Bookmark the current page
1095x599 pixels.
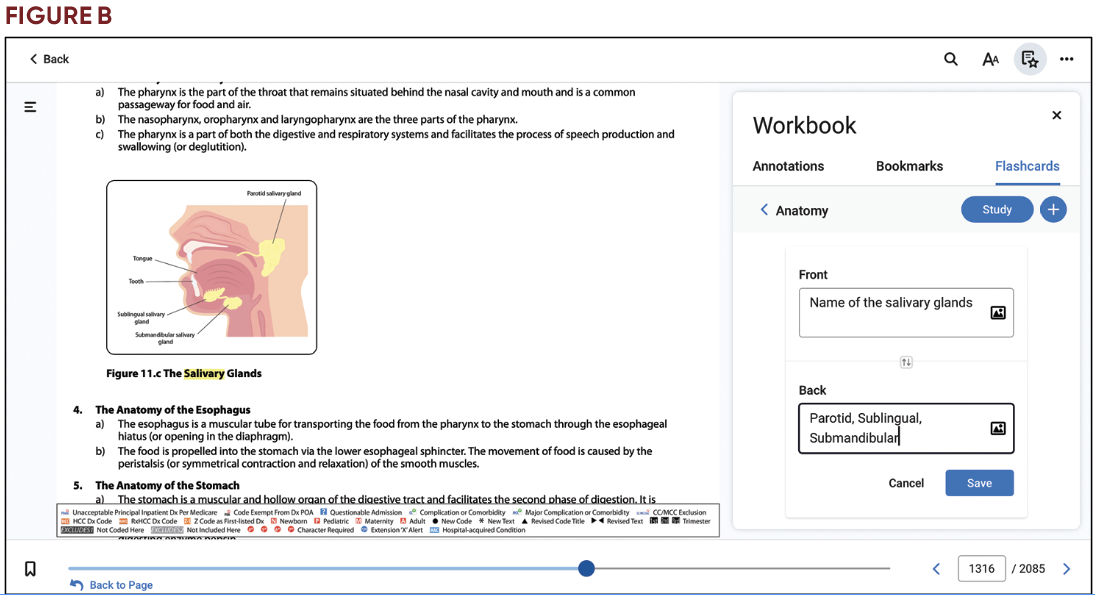(x=29, y=568)
